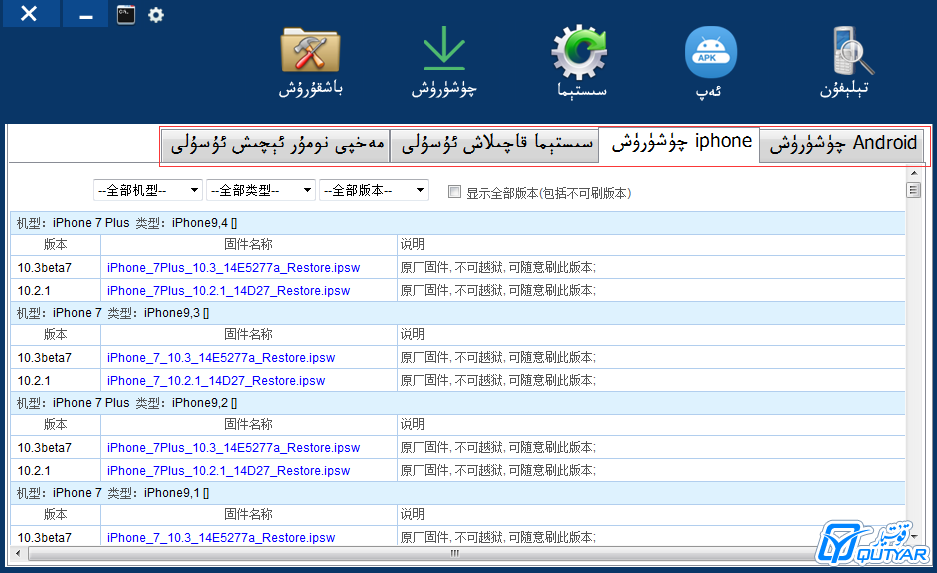The width and height of the screenshot is (937, 573).
Task: Click 说明 column header under iPhone9,3
Action: pos(651,335)
